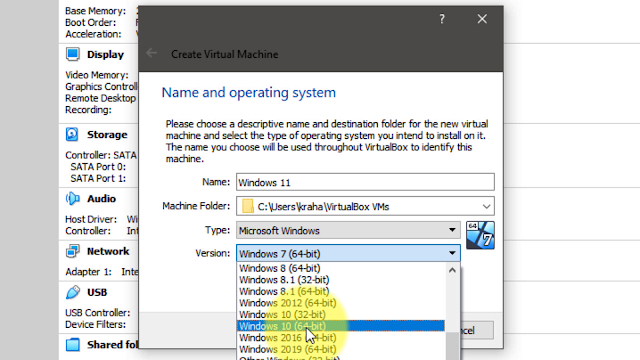
Task: Open the Shared folders section icon
Action: (x=73, y=344)
